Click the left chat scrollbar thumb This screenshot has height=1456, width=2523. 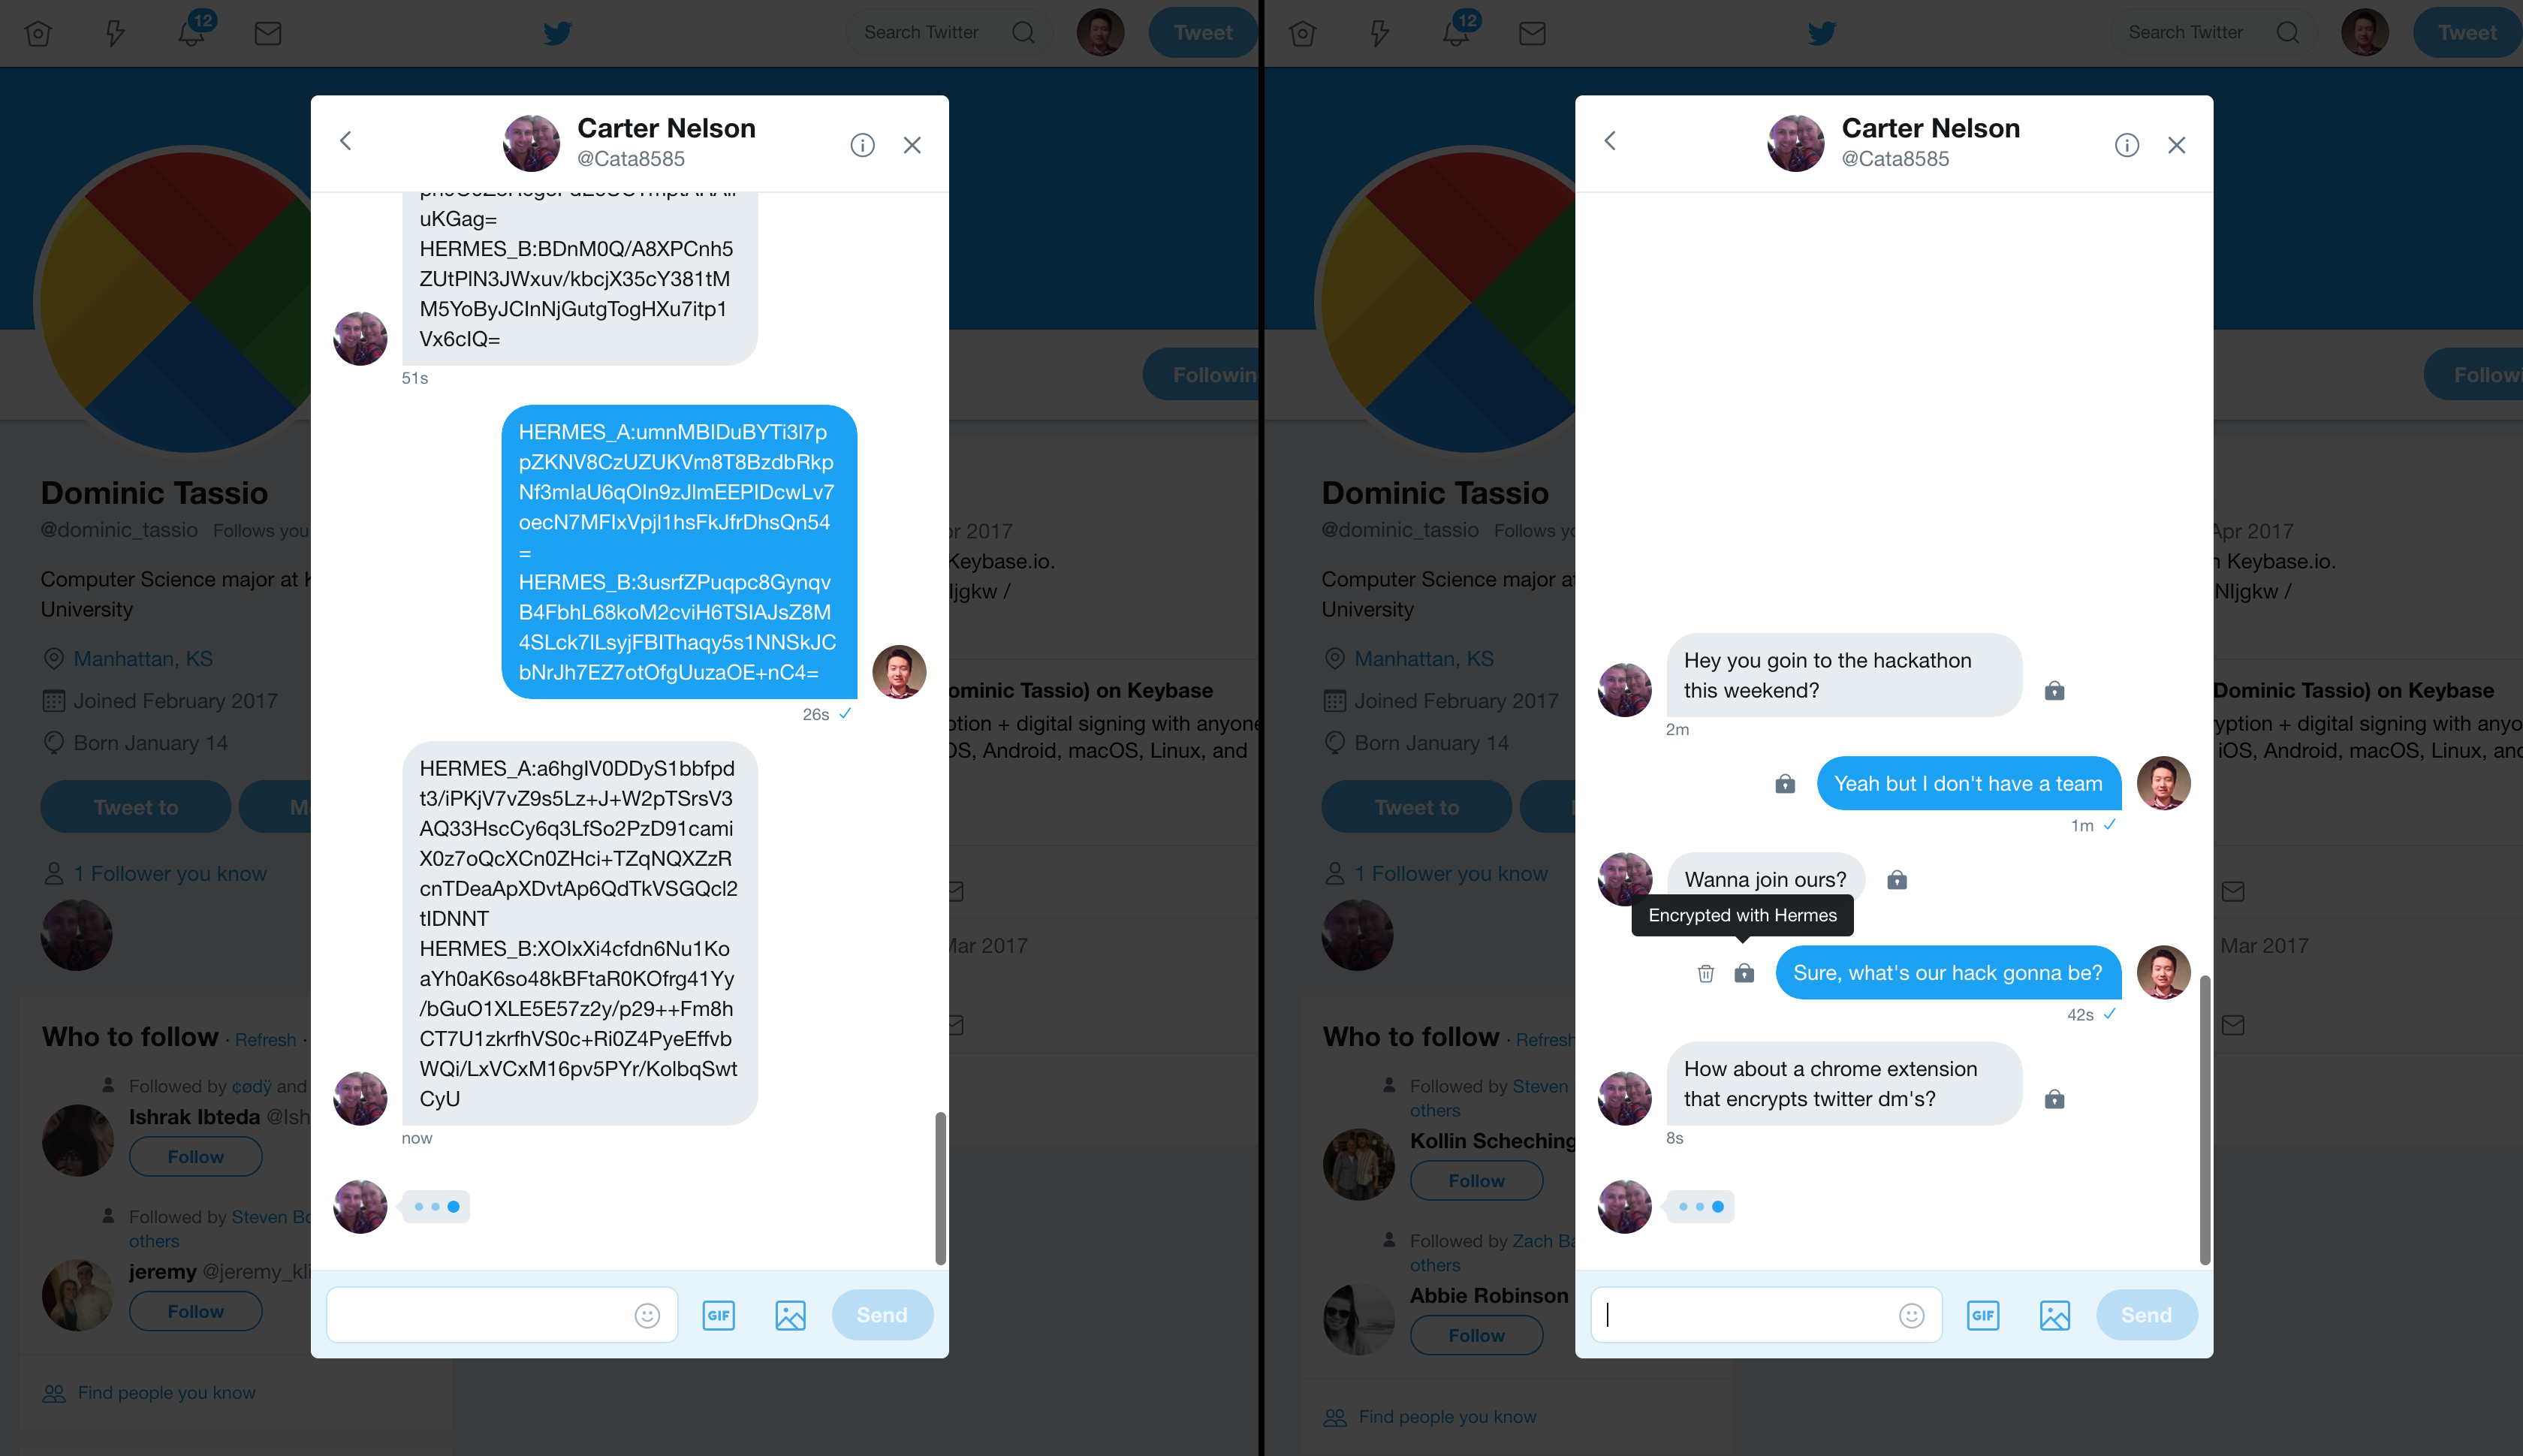point(940,1187)
